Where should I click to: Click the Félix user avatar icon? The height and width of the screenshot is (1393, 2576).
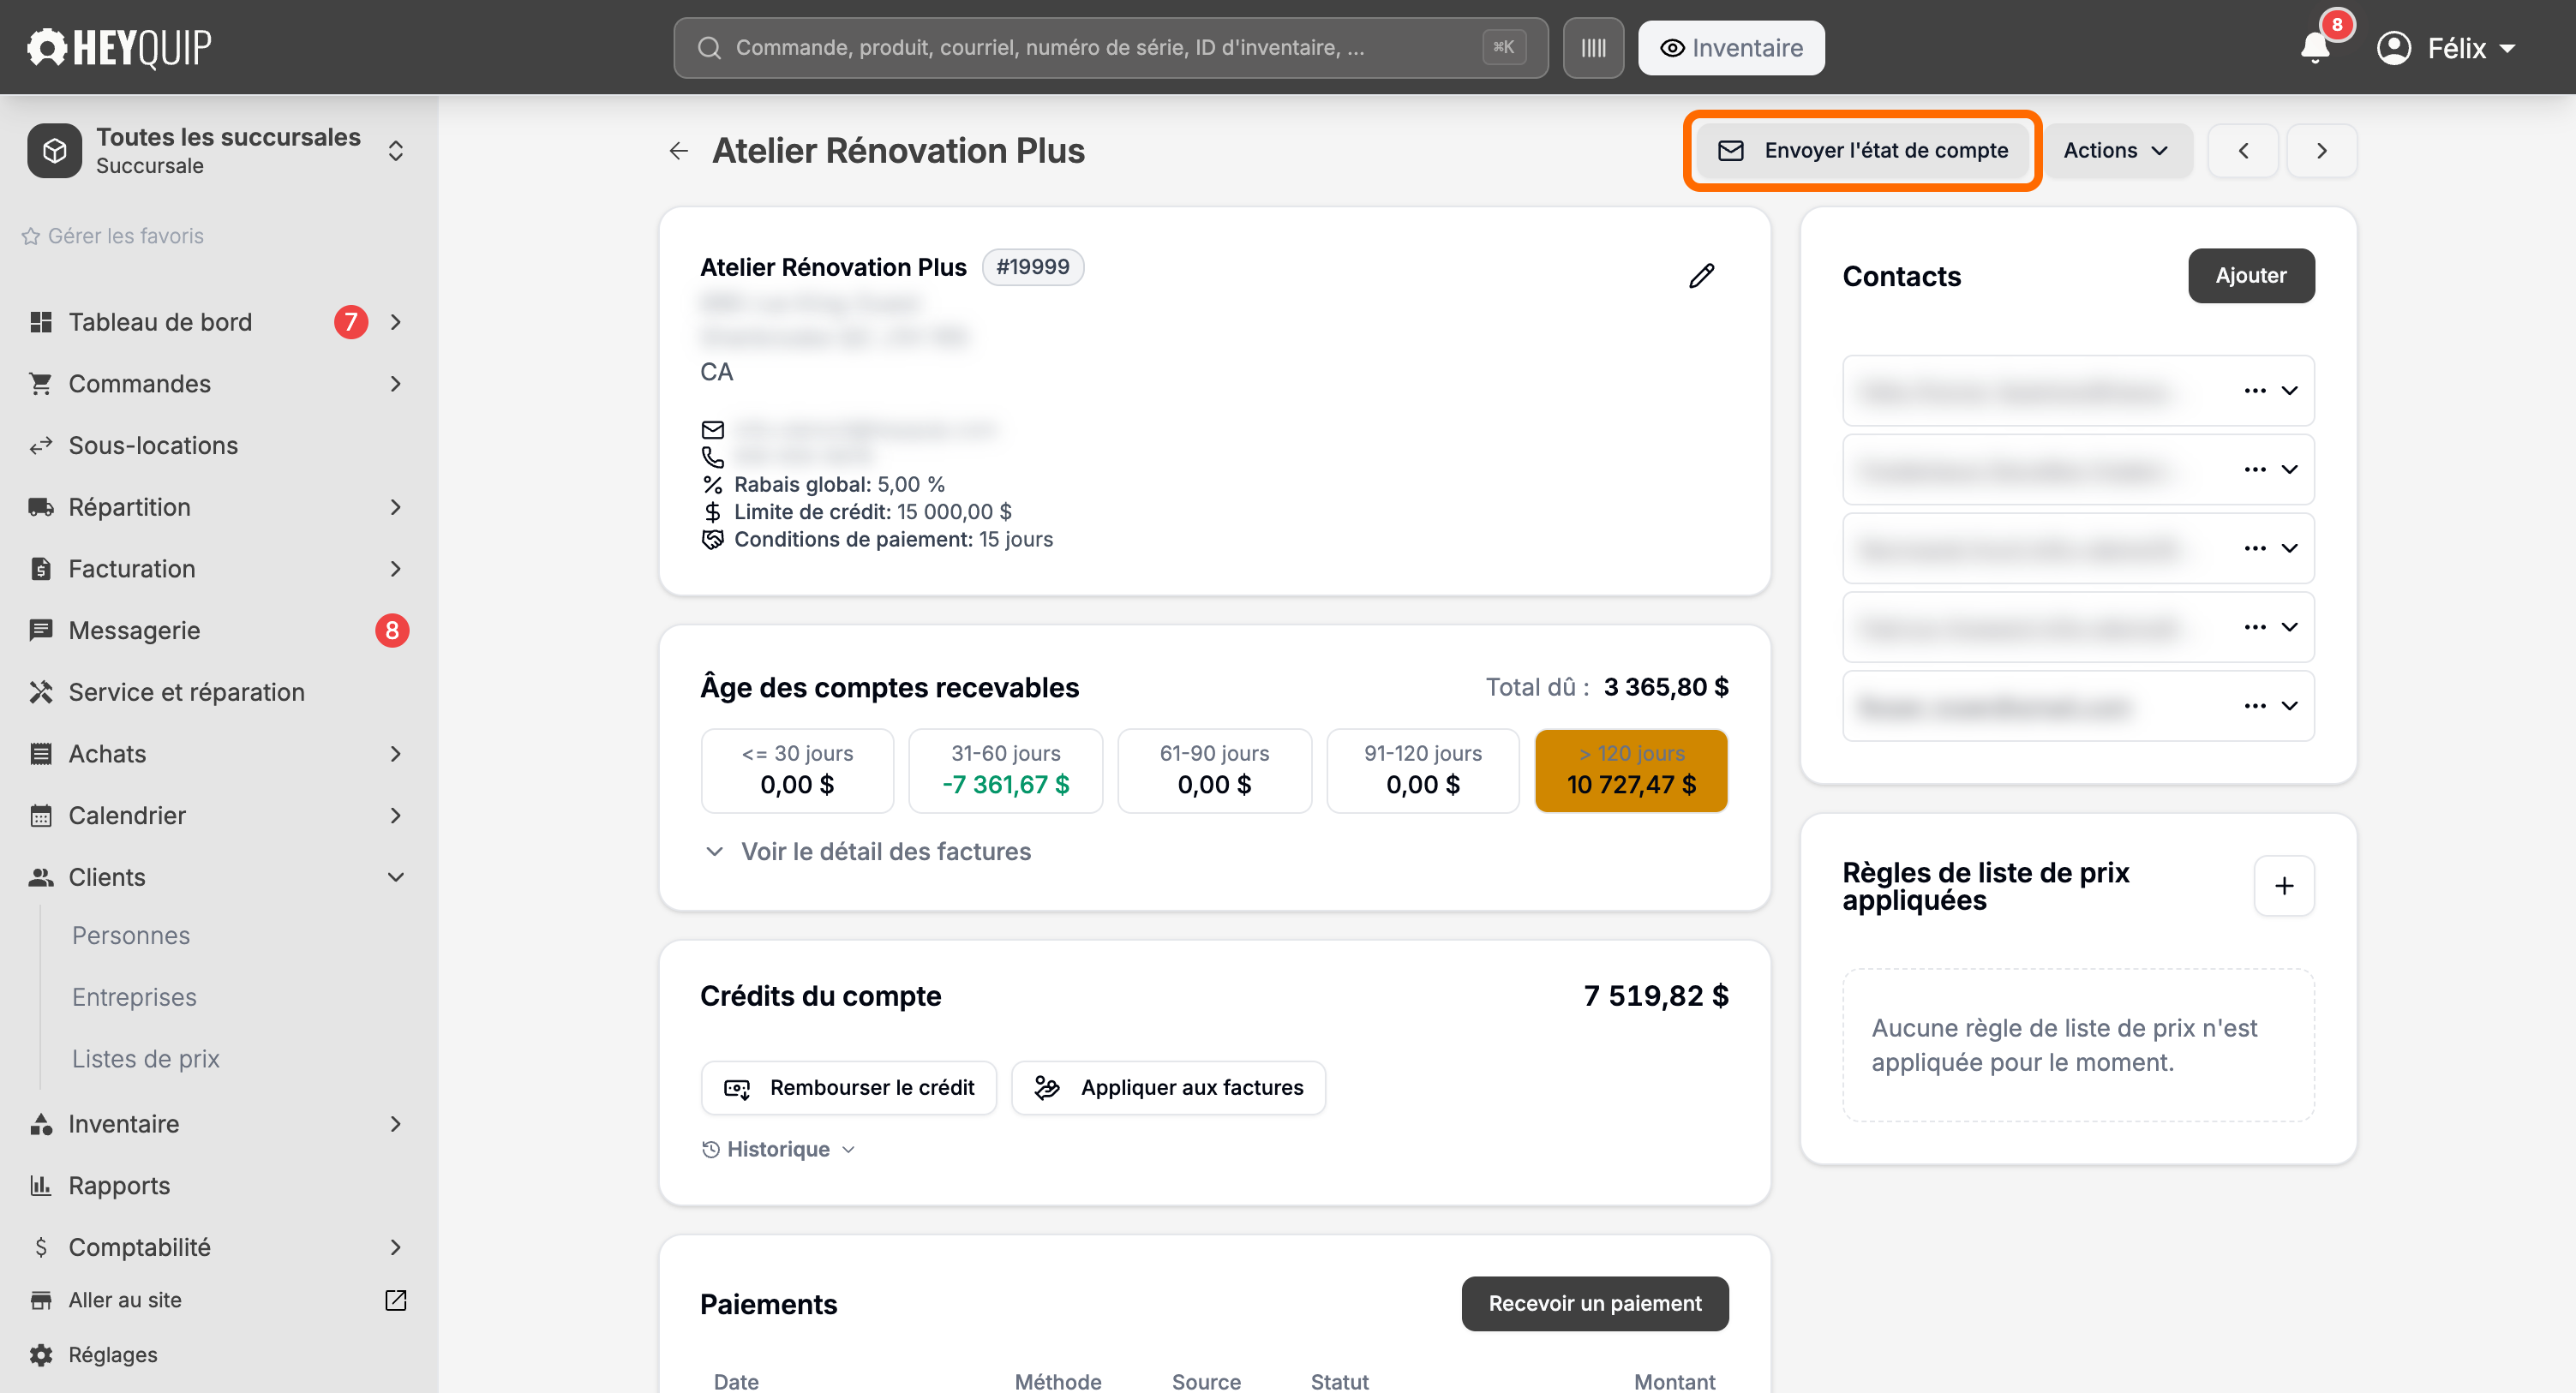(2394, 48)
